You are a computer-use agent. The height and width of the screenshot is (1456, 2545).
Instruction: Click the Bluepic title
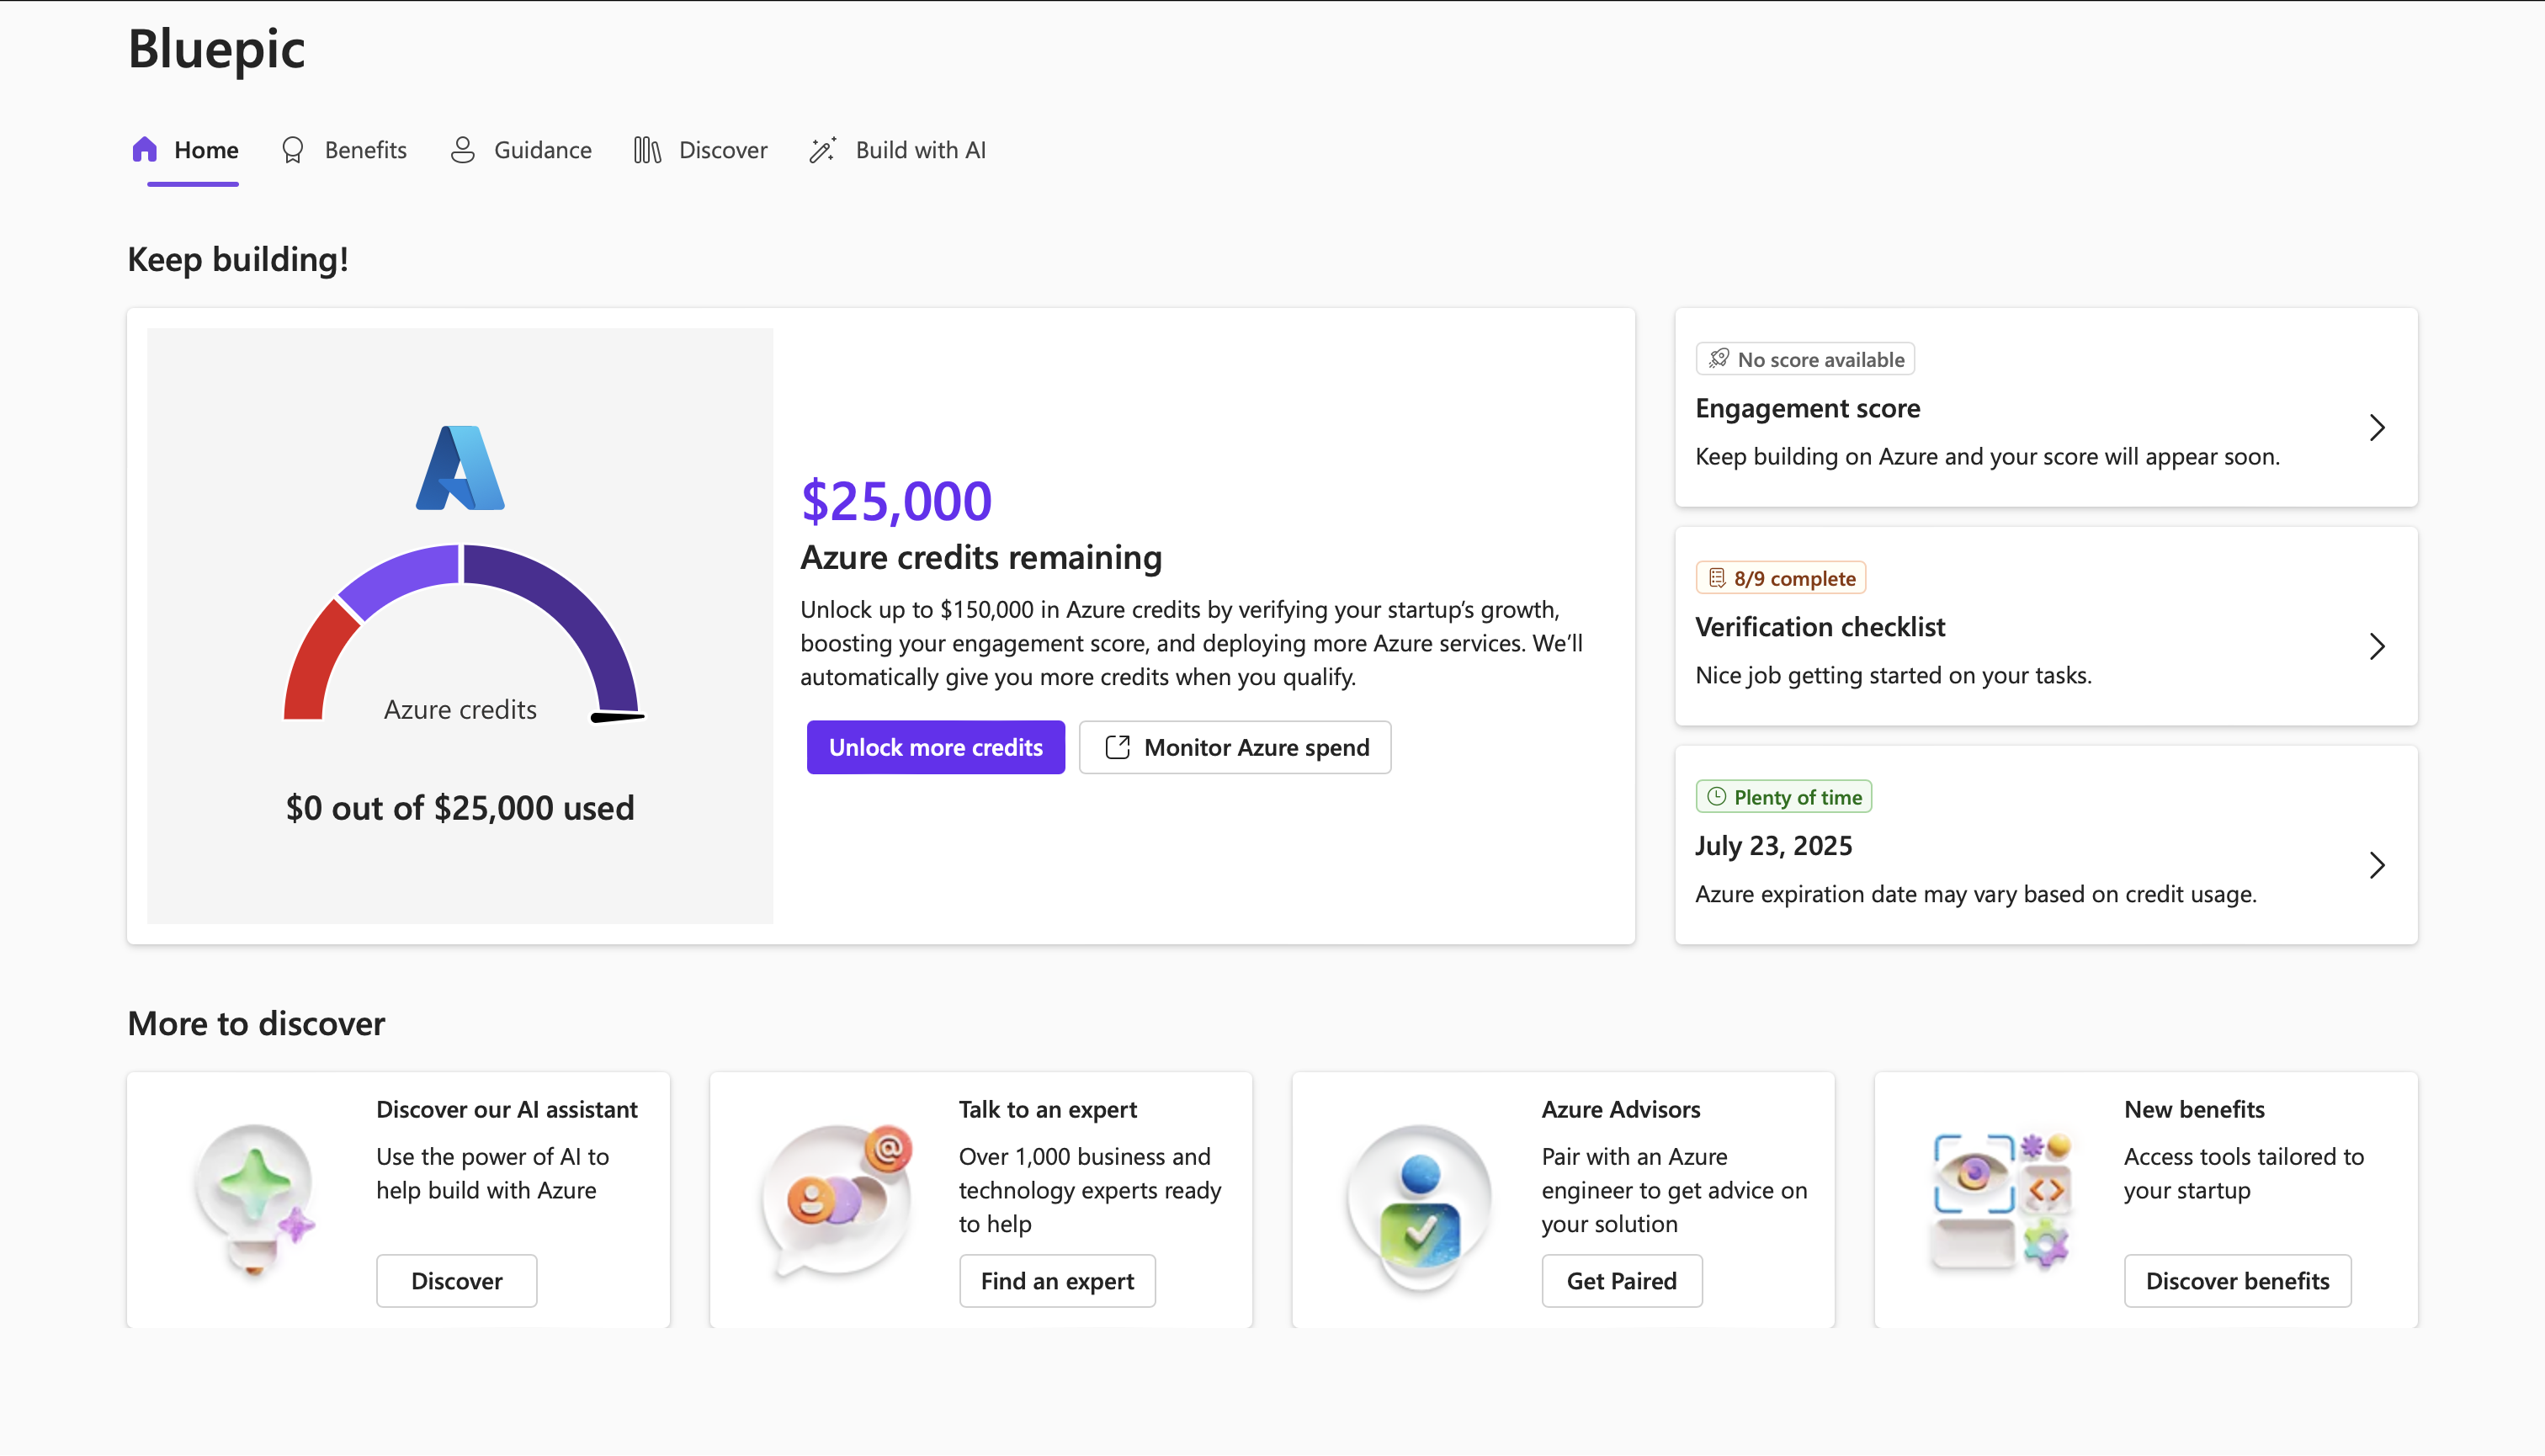coord(216,49)
